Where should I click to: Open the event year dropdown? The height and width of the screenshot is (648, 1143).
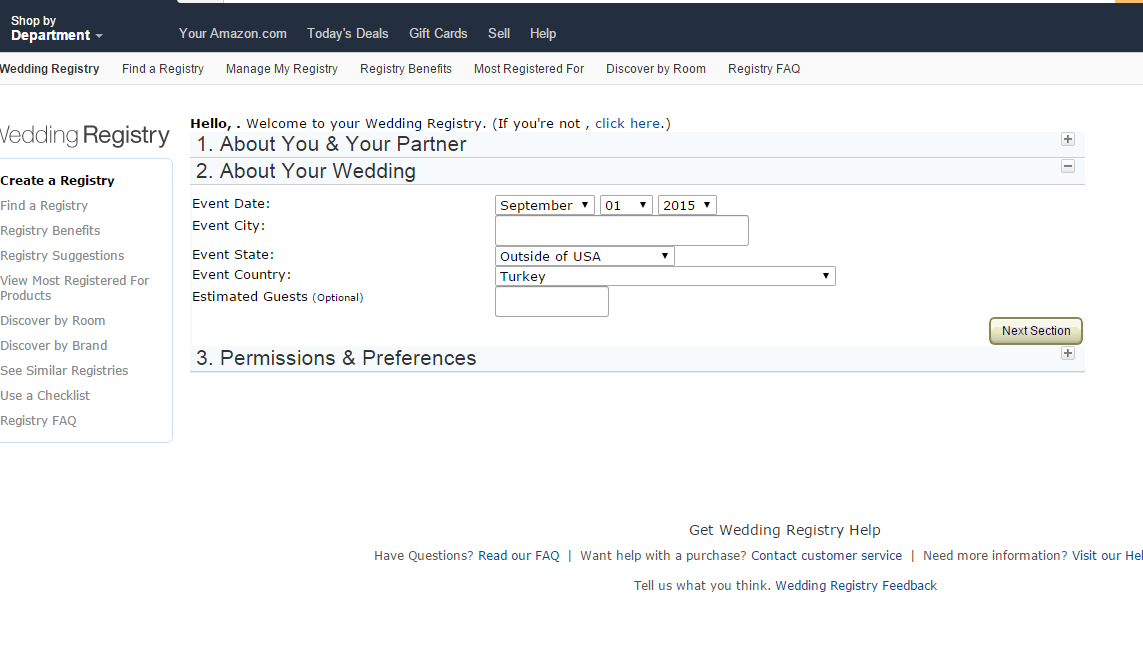click(x=687, y=206)
